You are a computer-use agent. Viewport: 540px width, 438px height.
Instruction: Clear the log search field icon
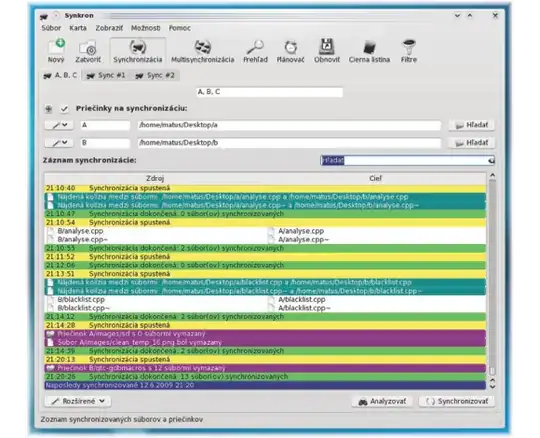(491, 160)
